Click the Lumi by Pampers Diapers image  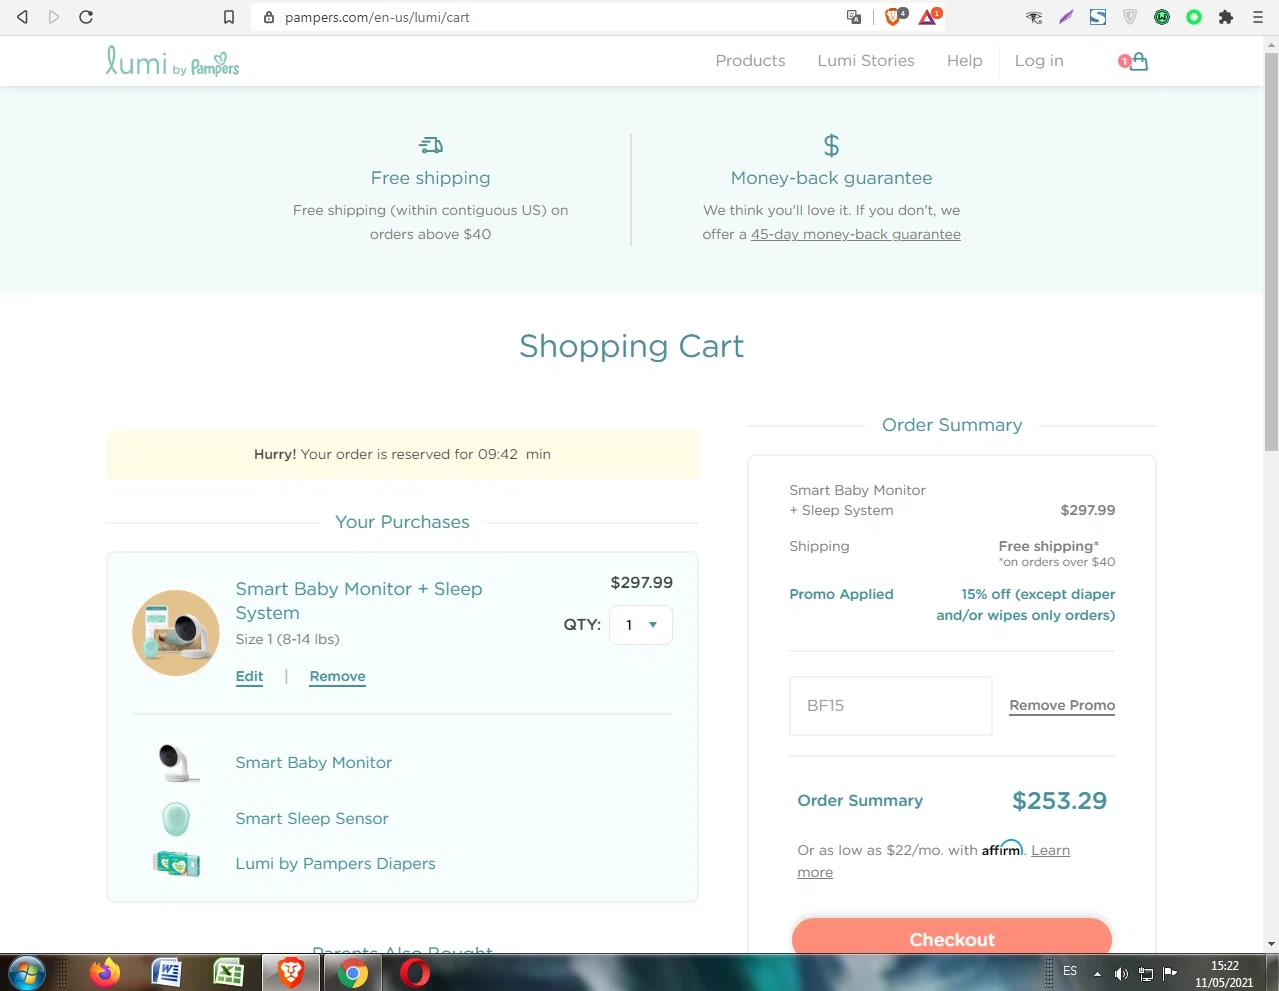[177, 863]
